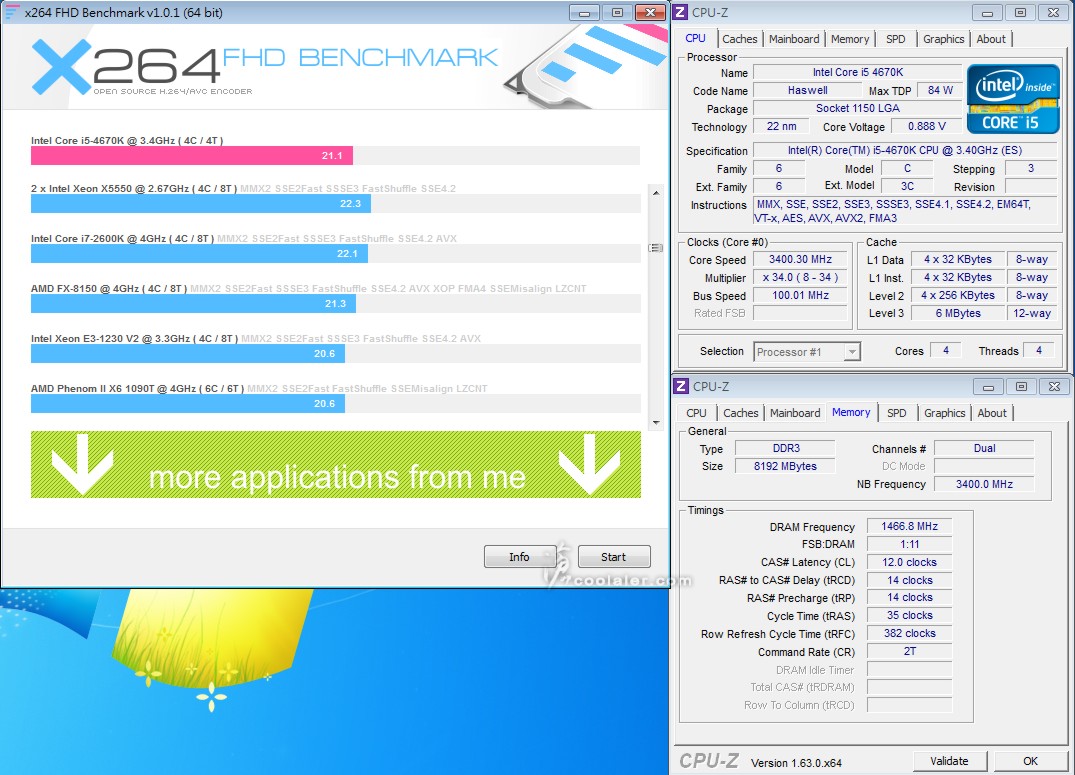Click the Technology value 22 nm
1075x775 pixels.
[x=781, y=126]
